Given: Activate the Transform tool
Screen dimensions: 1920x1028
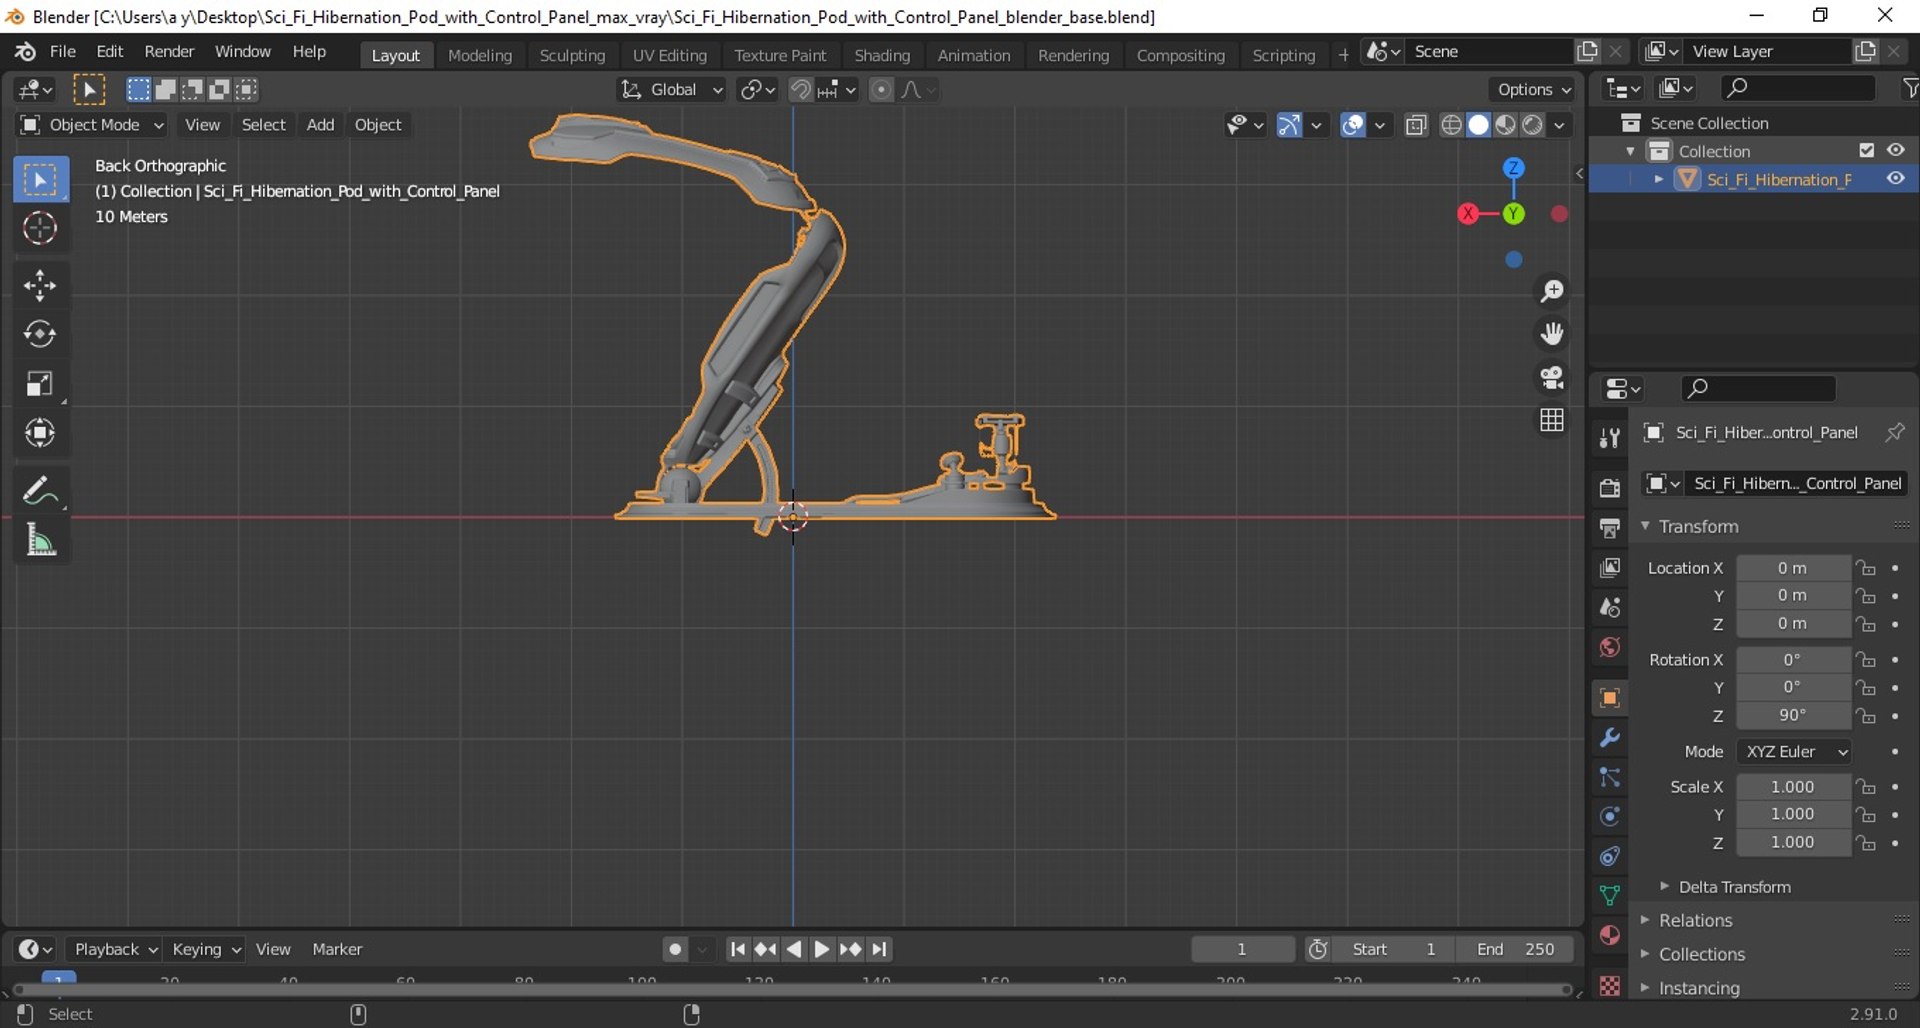Looking at the screenshot, I should (40, 433).
